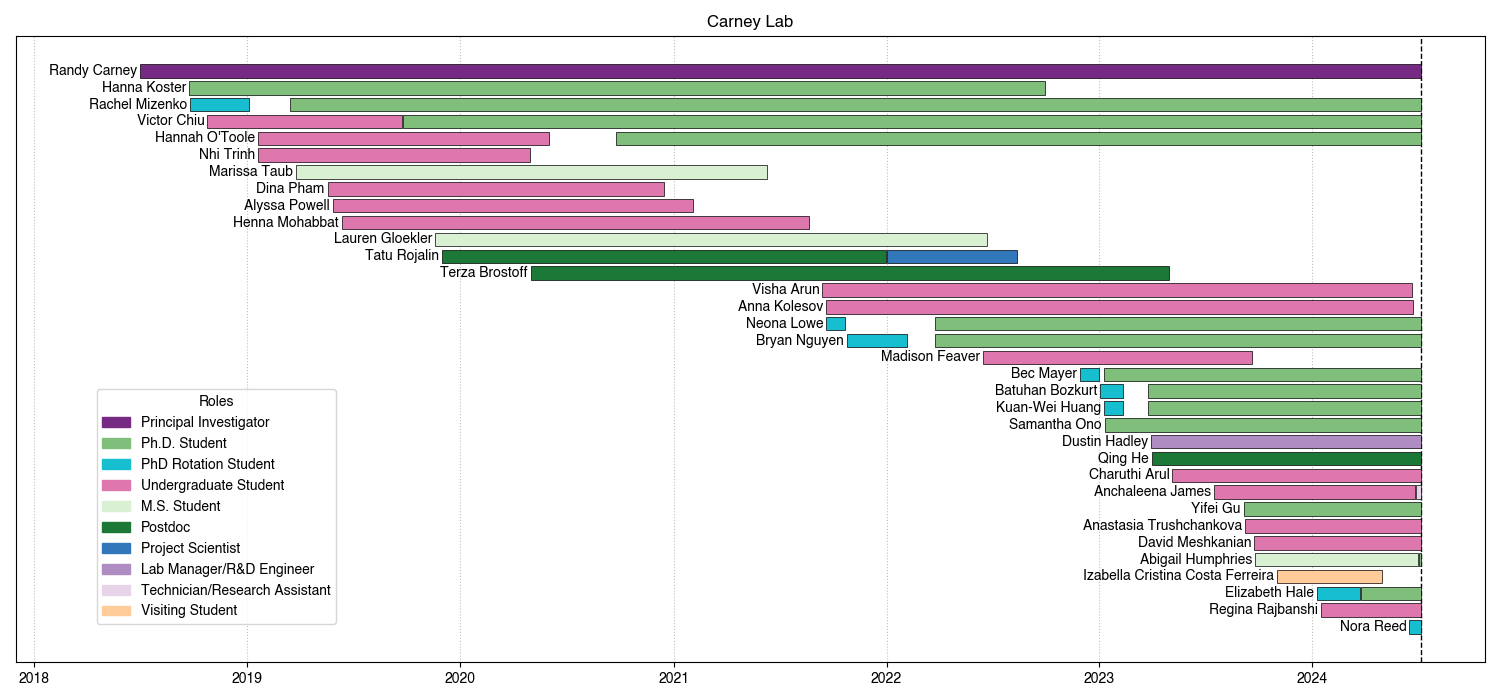Image resolution: width=1500 pixels, height=700 pixels.
Task: Click the Roles legend heading
Action: [x=216, y=401]
